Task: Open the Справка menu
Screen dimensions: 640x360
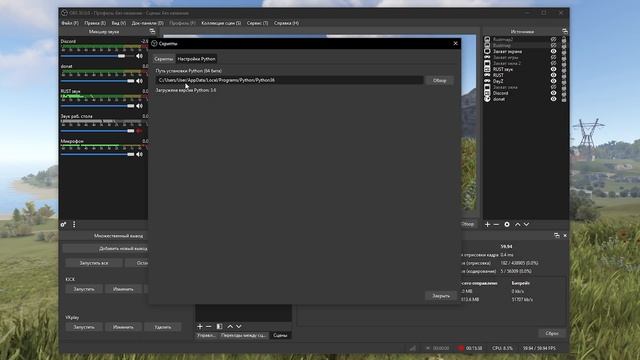Action: (x=286, y=23)
